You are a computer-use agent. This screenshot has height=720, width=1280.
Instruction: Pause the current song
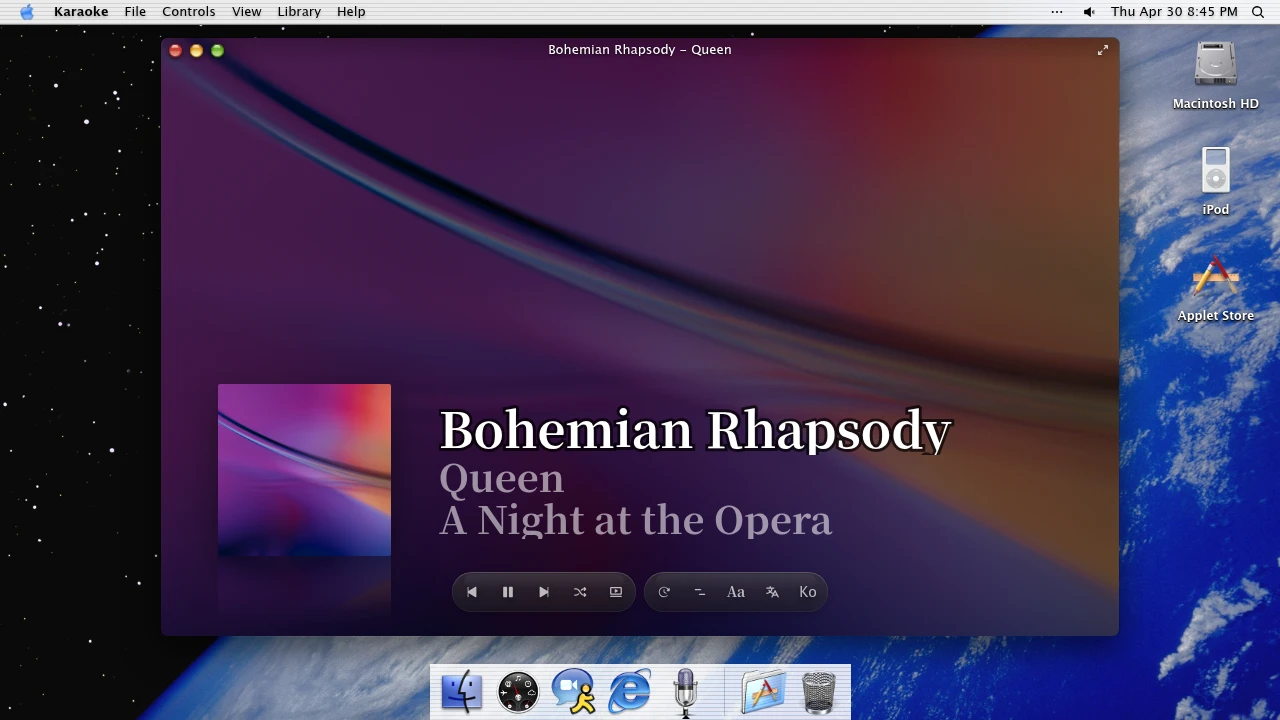pos(508,592)
